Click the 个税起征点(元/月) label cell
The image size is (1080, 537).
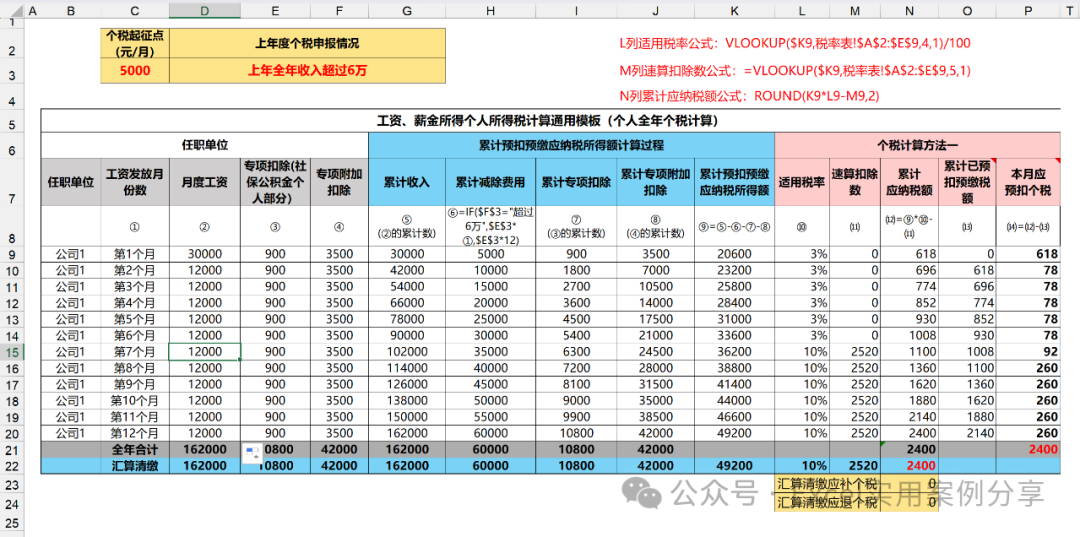[x=134, y=43]
